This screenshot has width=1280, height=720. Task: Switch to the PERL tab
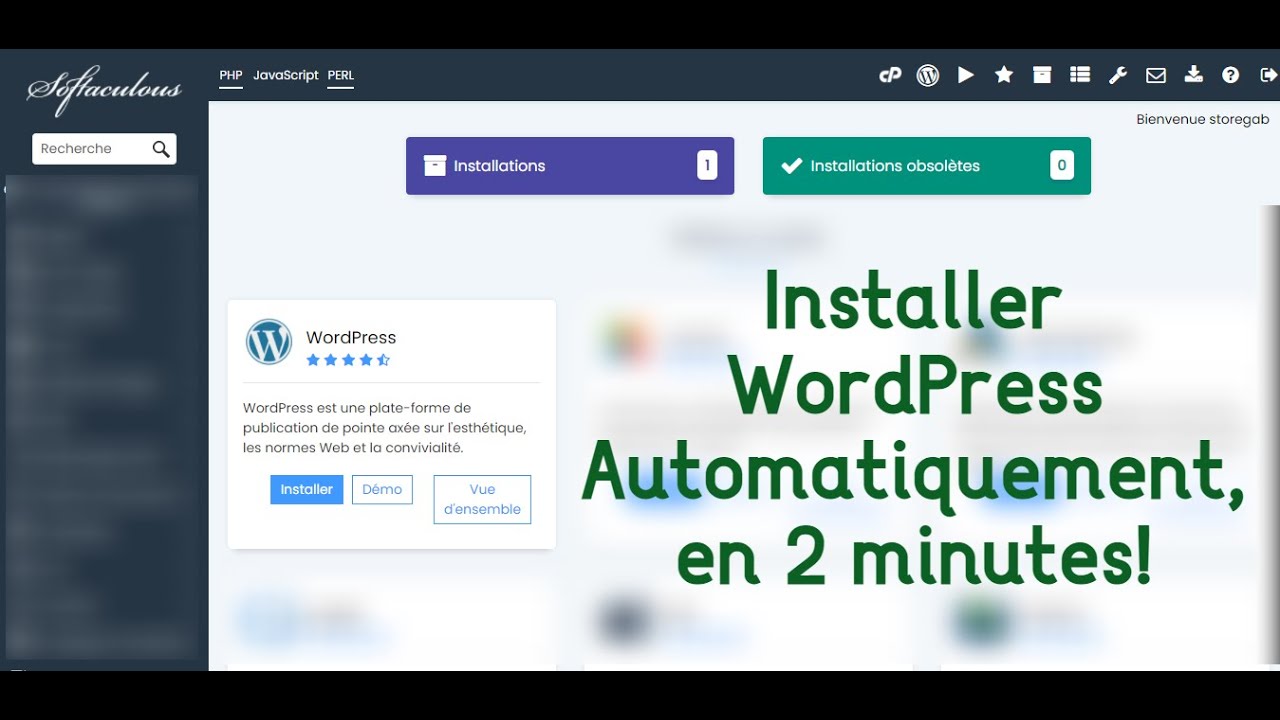341,76
